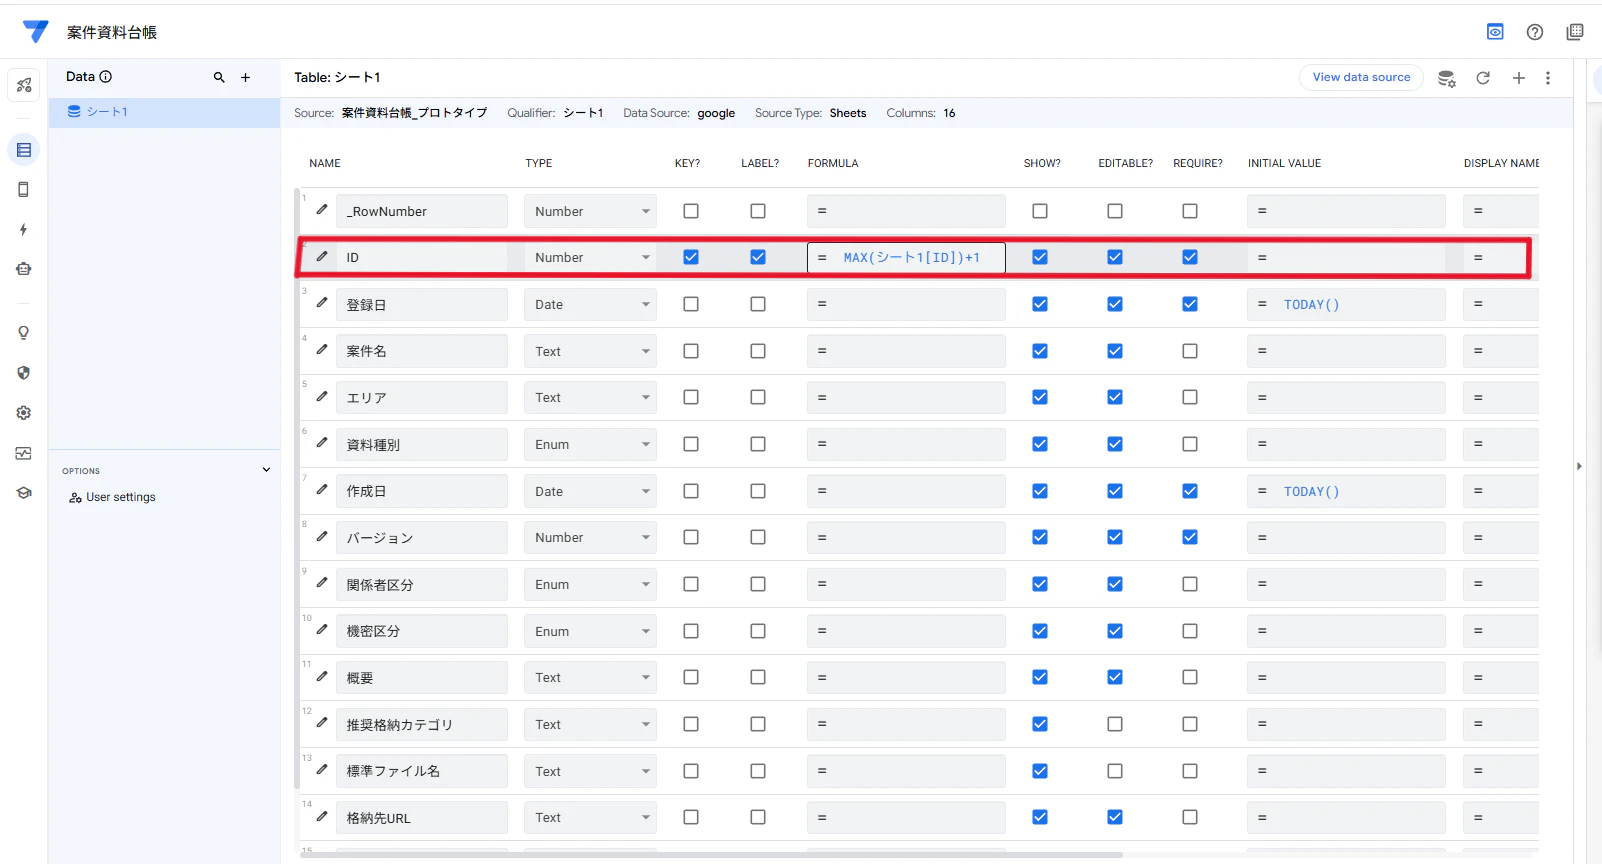The width and height of the screenshot is (1602, 864).
Task: Open the type dropdown for 概要
Action: (x=590, y=677)
